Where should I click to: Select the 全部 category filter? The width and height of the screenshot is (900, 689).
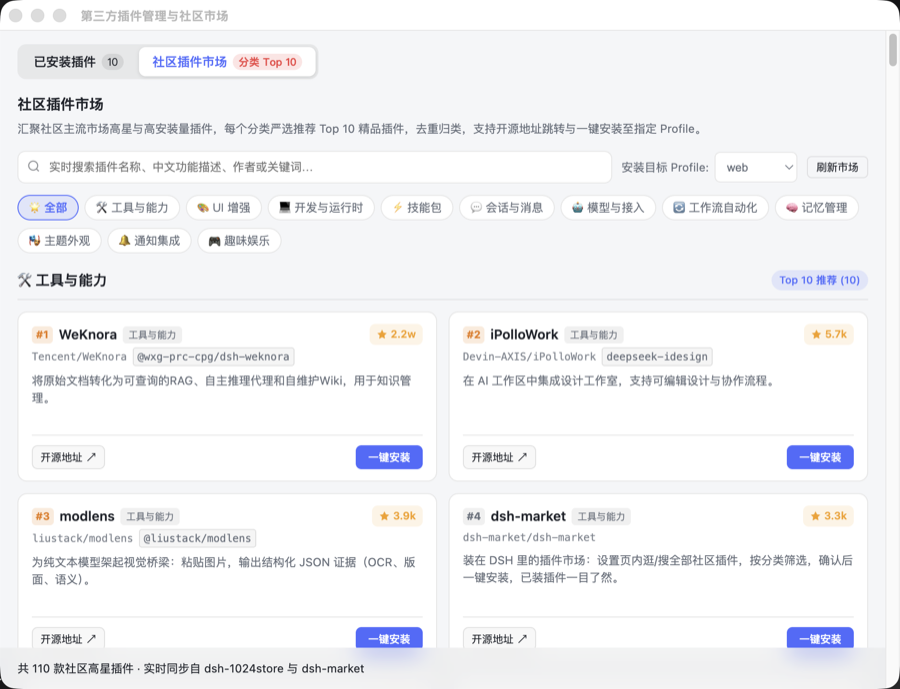point(48,207)
